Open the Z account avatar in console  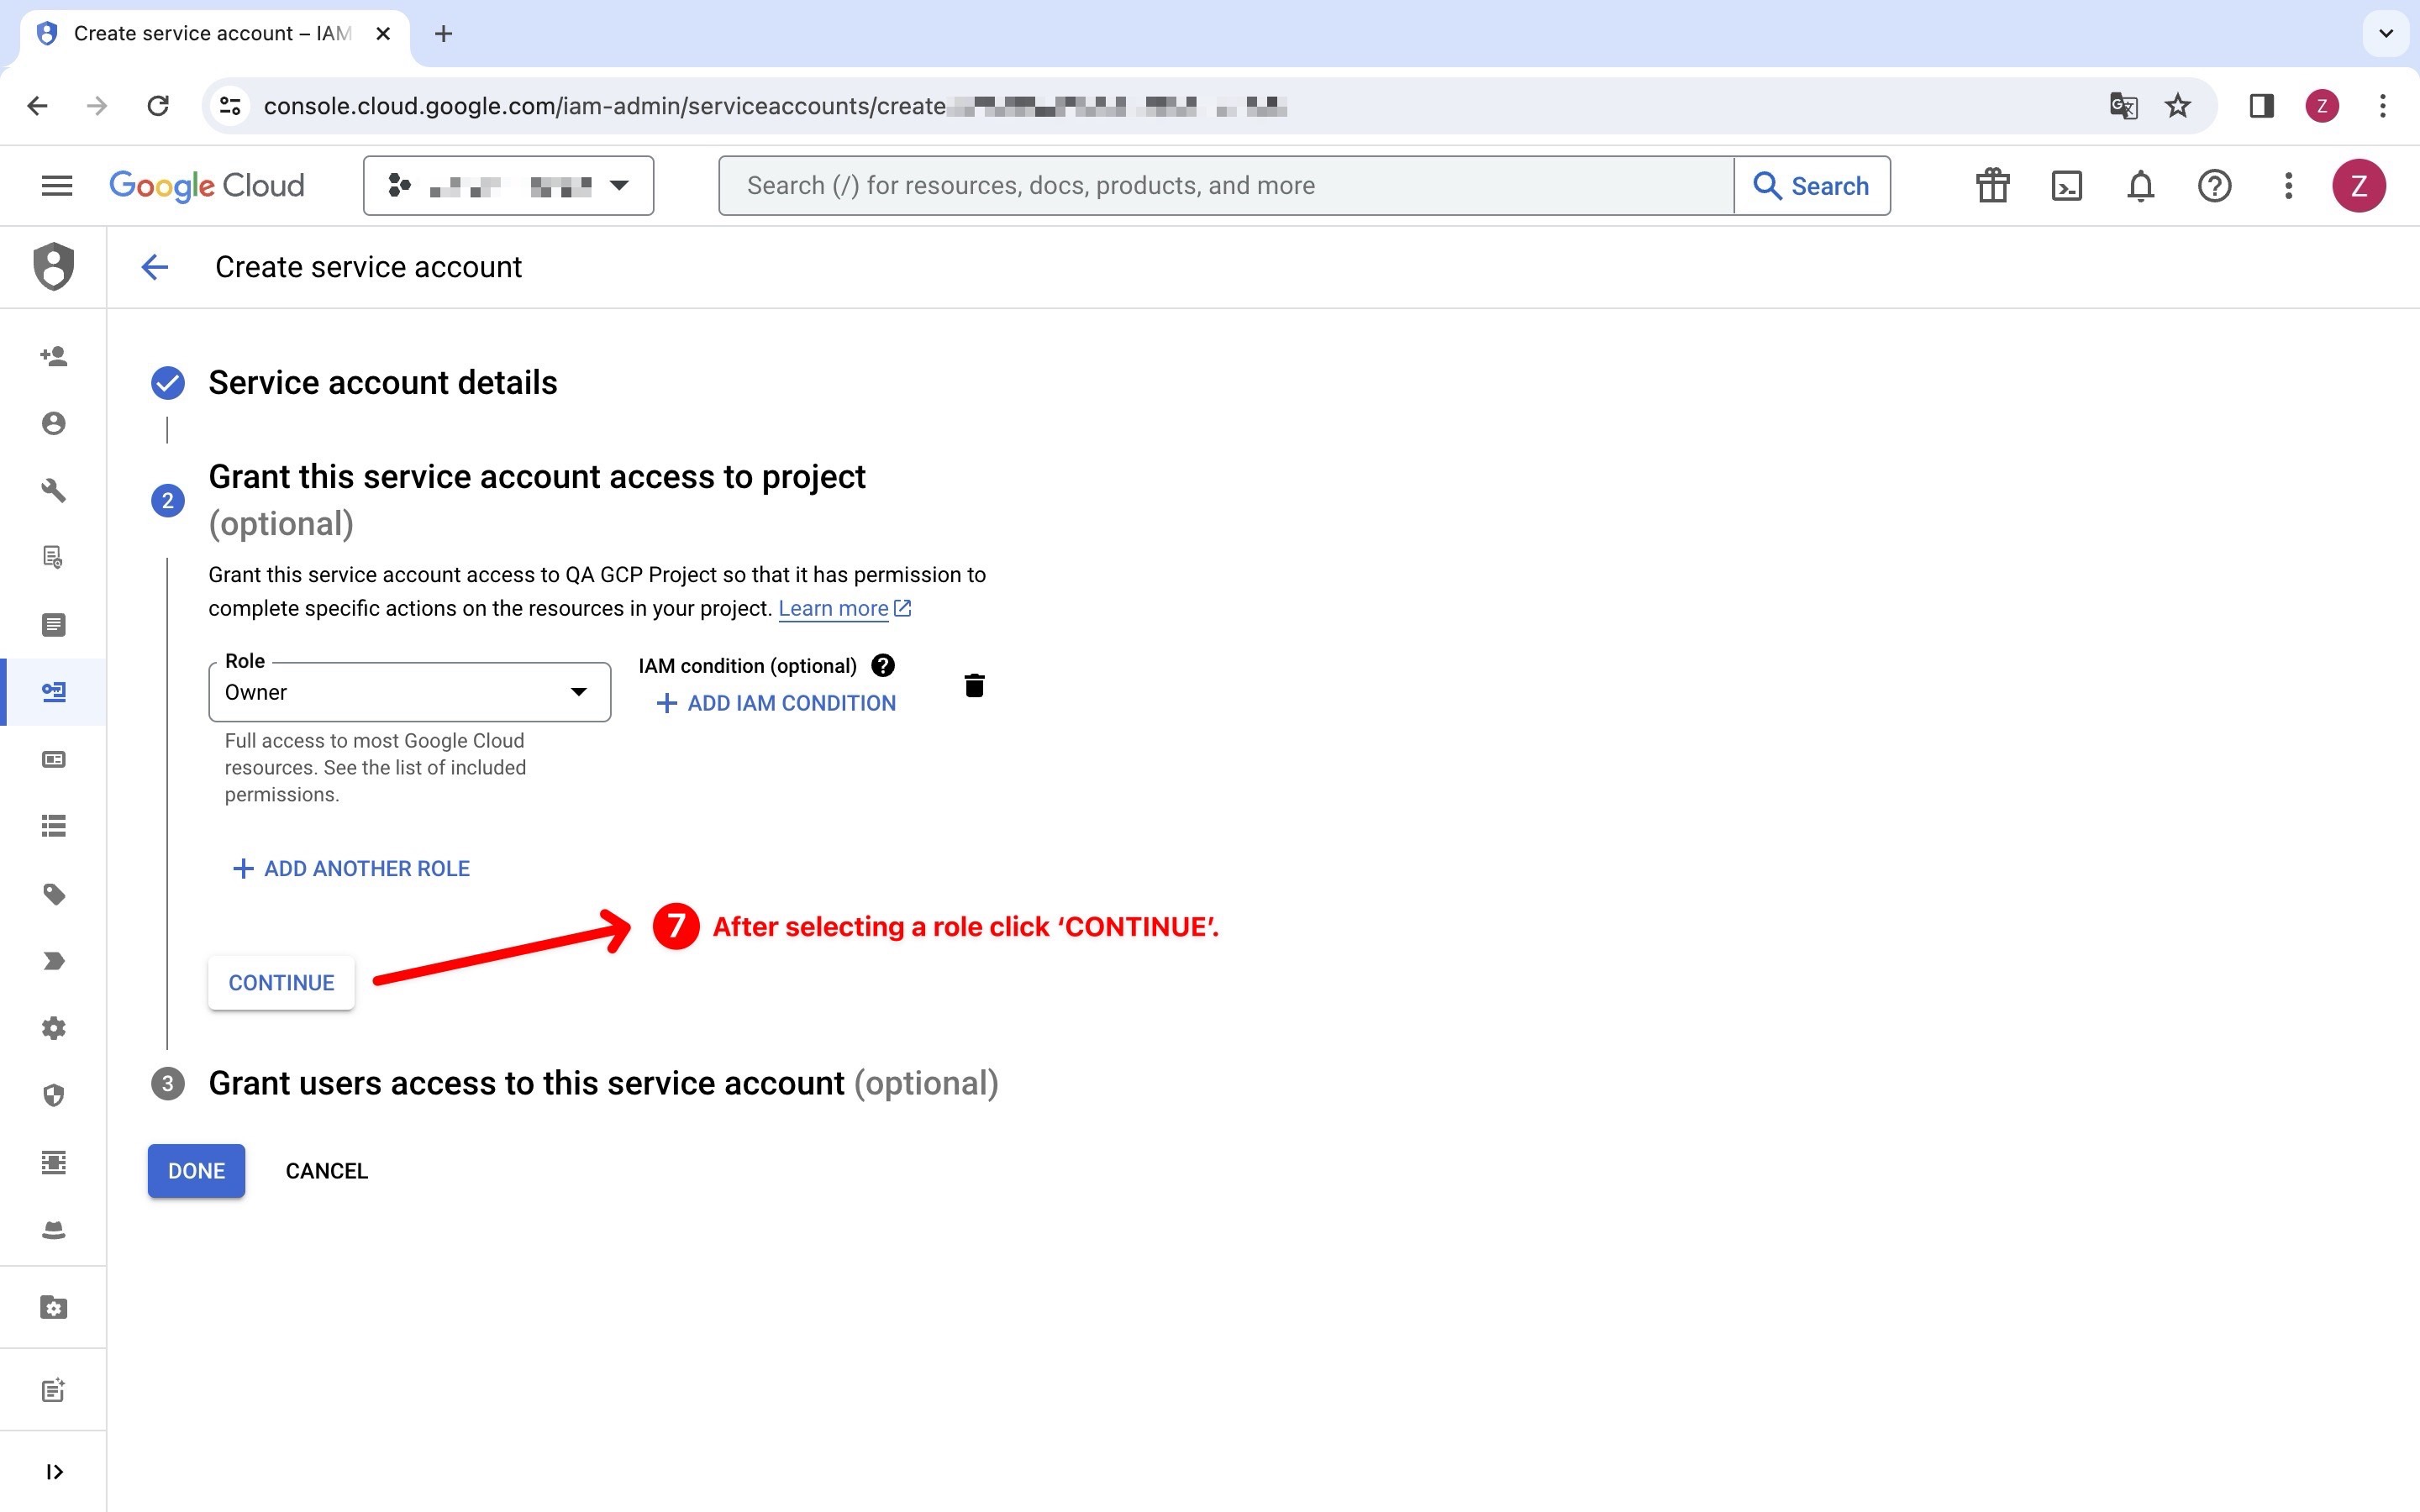(2359, 185)
